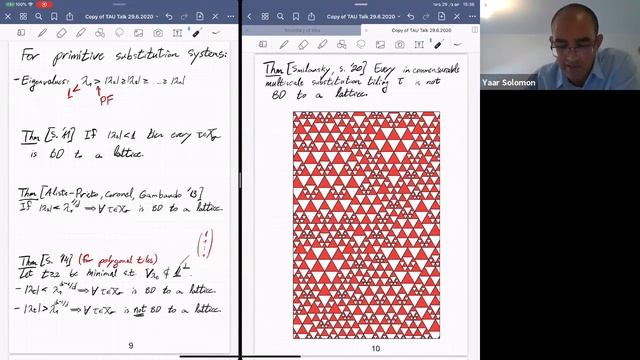The height and width of the screenshot is (360, 640).
Task: Close the 'Copy of TAU Talk' tab
Action: [366, 31]
